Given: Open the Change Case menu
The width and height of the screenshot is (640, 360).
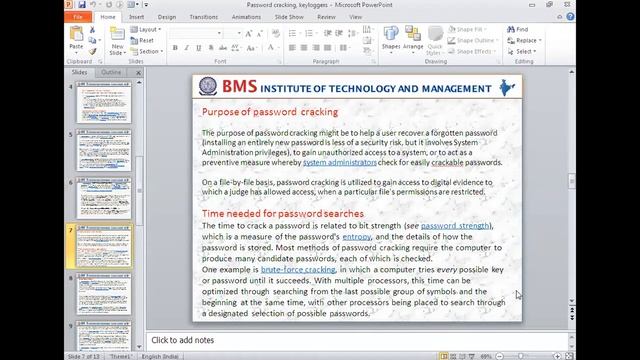Looking at the screenshot, I should [251, 48].
